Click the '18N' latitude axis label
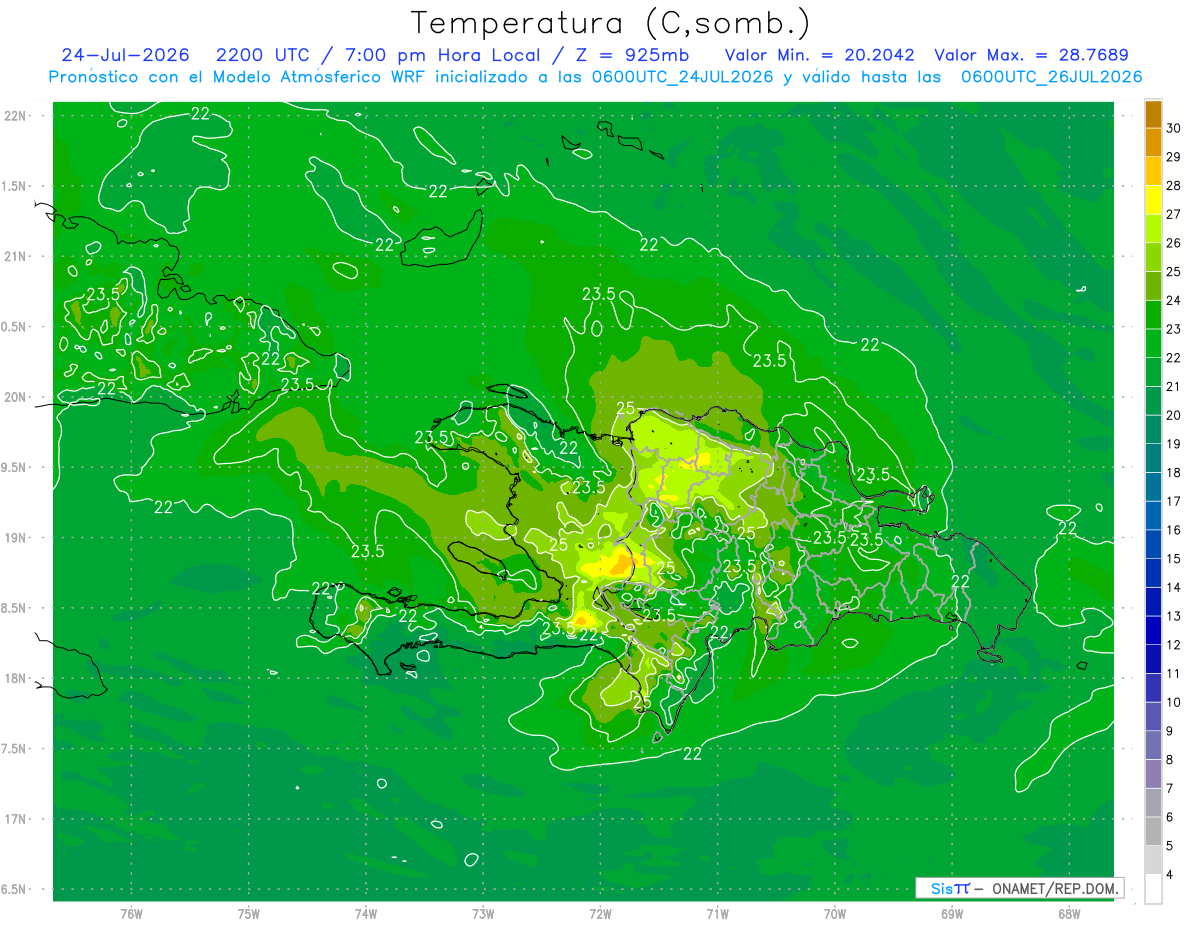Image resolution: width=1200 pixels, height=927 pixels. pyautogui.click(x=16, y=679)
